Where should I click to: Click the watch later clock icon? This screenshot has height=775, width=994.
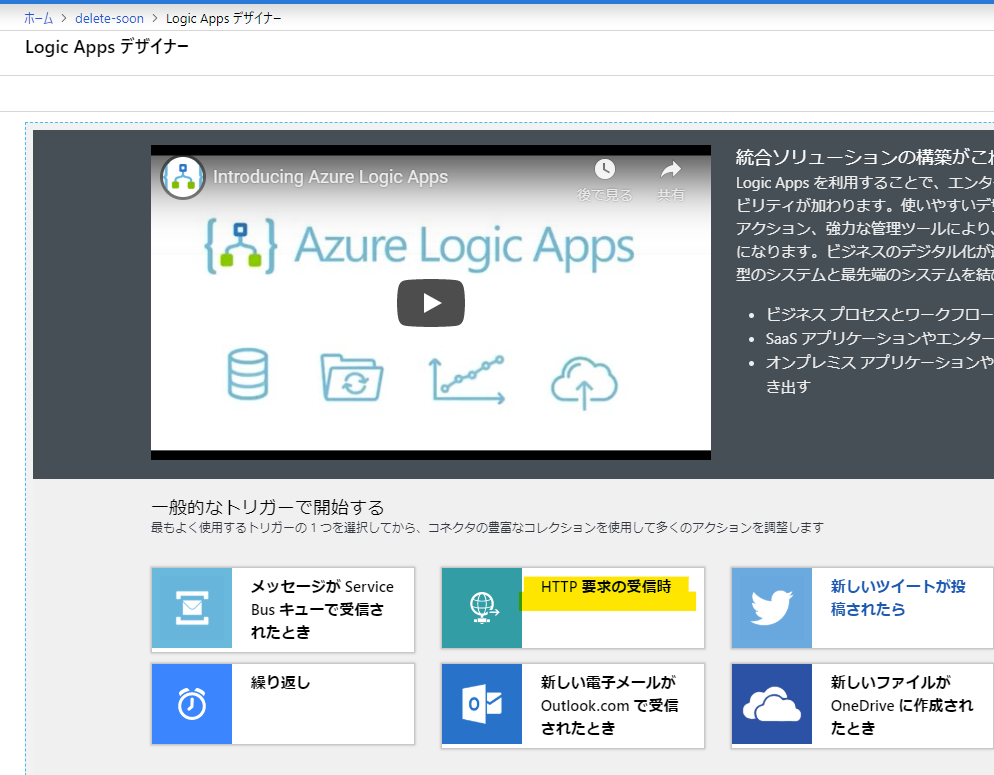coord(604,169)
